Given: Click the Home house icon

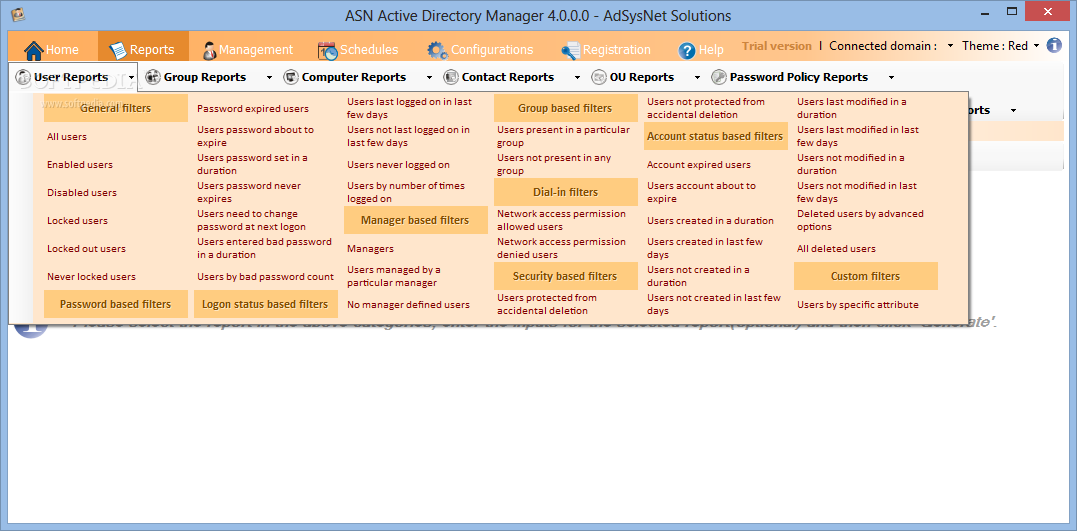Looking at the screenshot, I should click(34, 49).
